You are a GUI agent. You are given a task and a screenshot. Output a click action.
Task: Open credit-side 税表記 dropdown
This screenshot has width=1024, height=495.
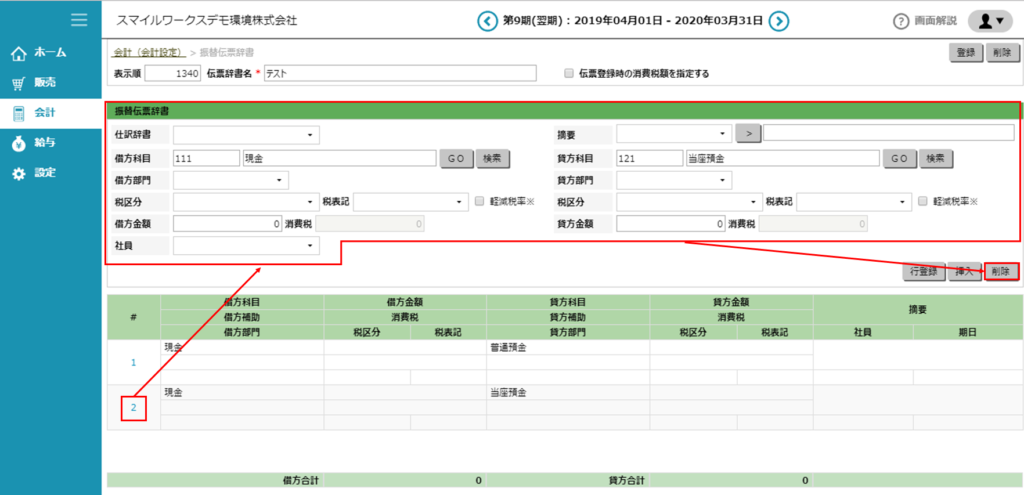854,202
